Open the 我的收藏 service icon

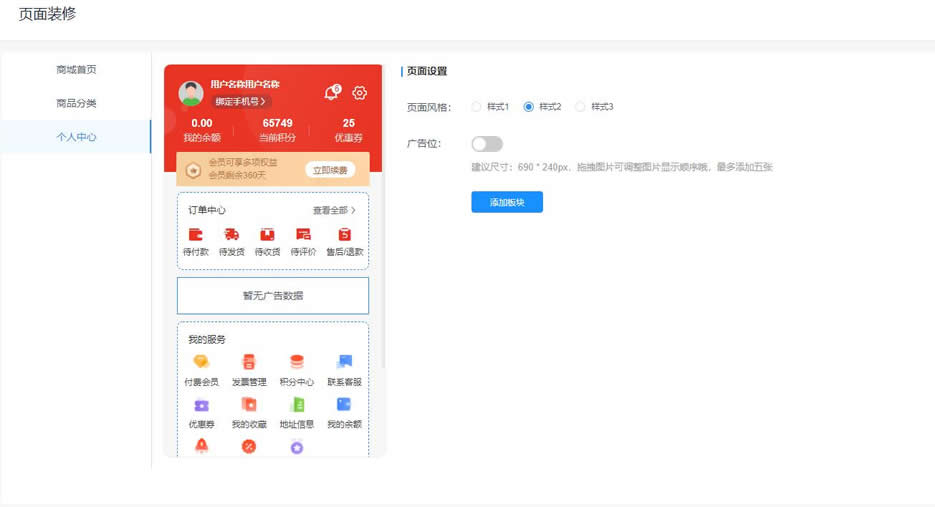tap(249, 405)
